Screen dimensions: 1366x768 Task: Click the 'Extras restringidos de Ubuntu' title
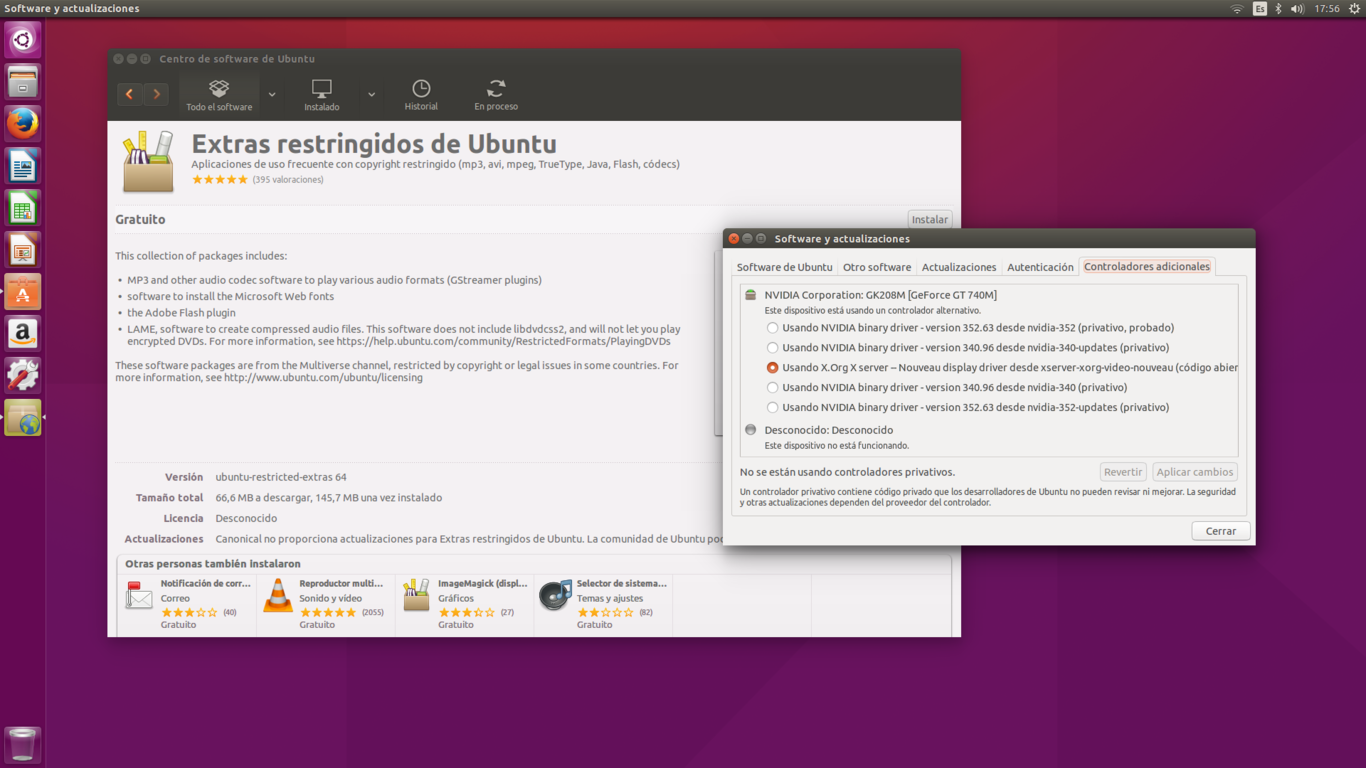[374, 144]
